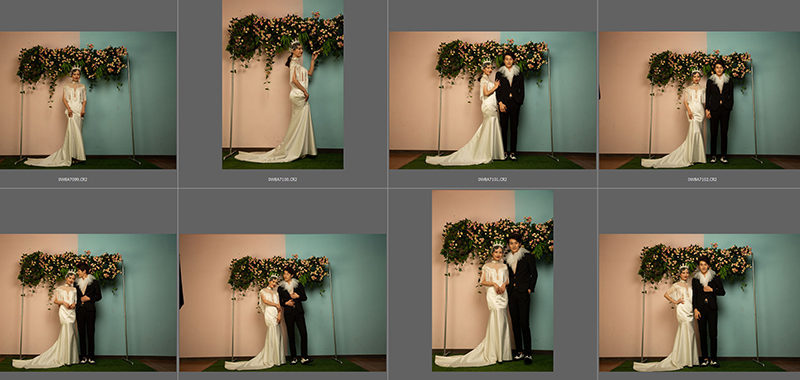Click gray area right of second-row portrait couple thumbnail
The height and width of the screenshot is (380, 800).
(574, 281)
